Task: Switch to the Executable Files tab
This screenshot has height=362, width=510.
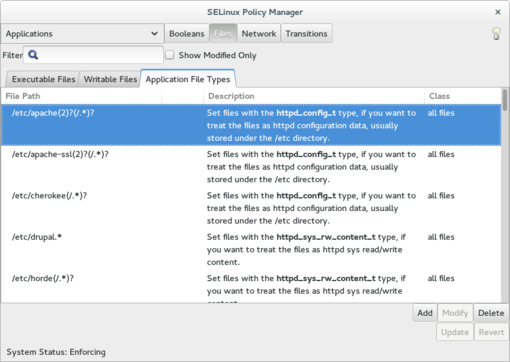Action: [43, 79]
